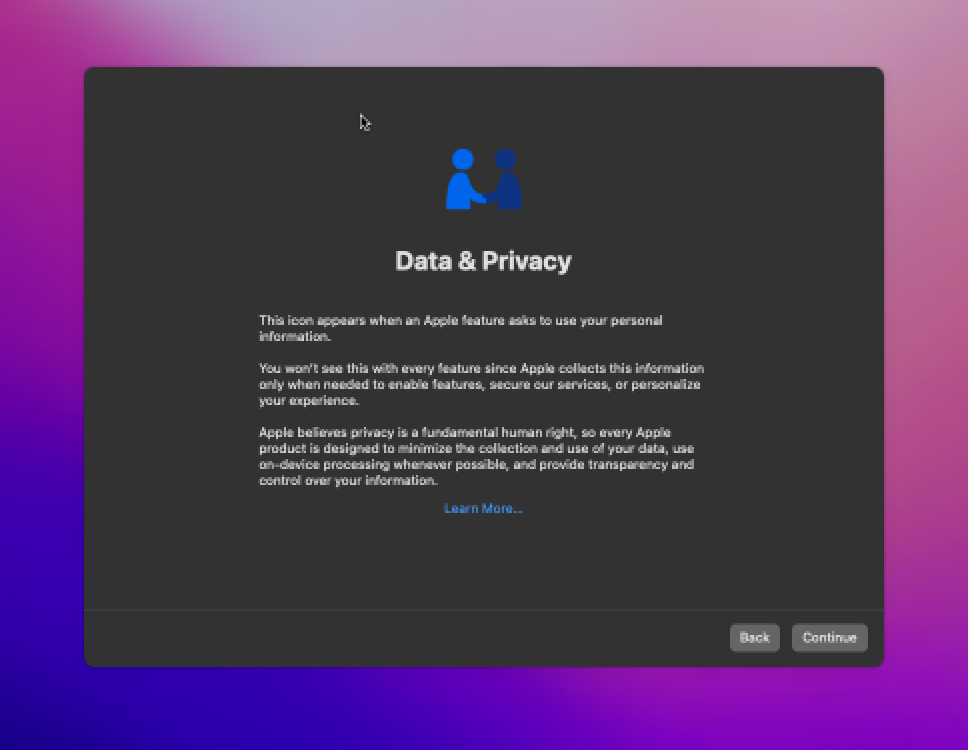Click paragraph starting "This icon appears when"

tap(461, 328)
